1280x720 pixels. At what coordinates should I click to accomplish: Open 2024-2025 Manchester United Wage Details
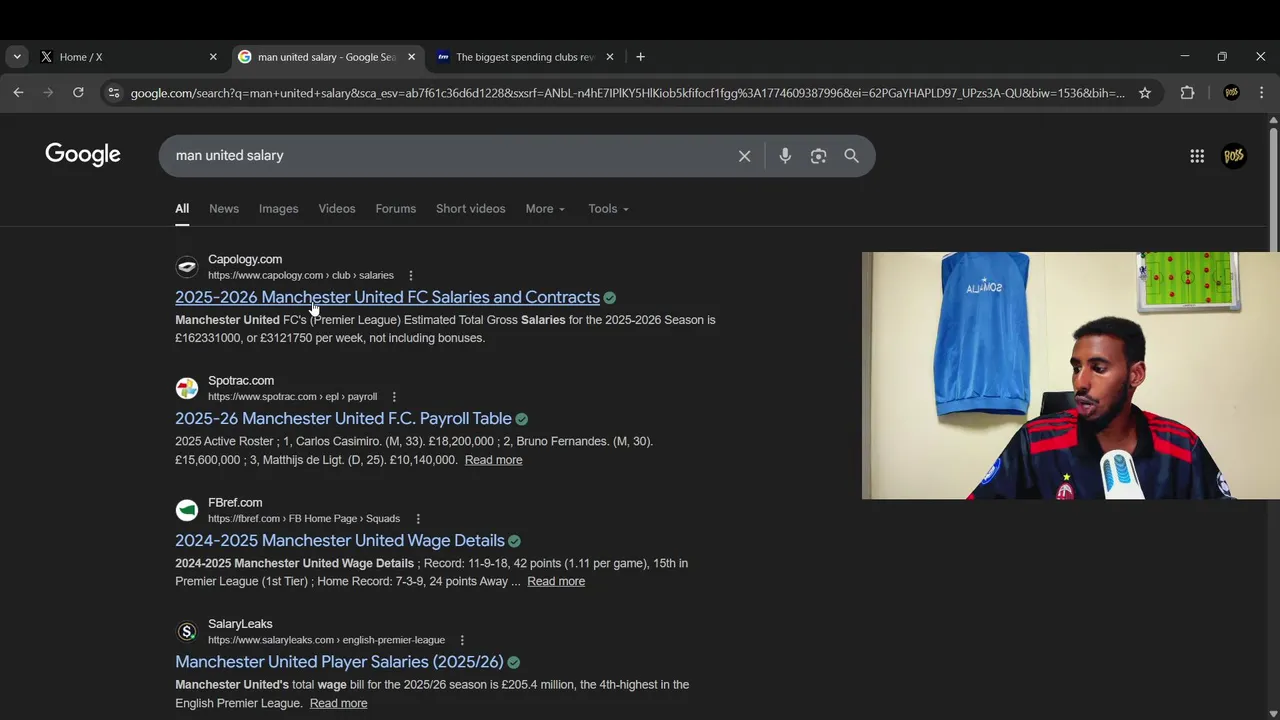[x=340, y=540]
